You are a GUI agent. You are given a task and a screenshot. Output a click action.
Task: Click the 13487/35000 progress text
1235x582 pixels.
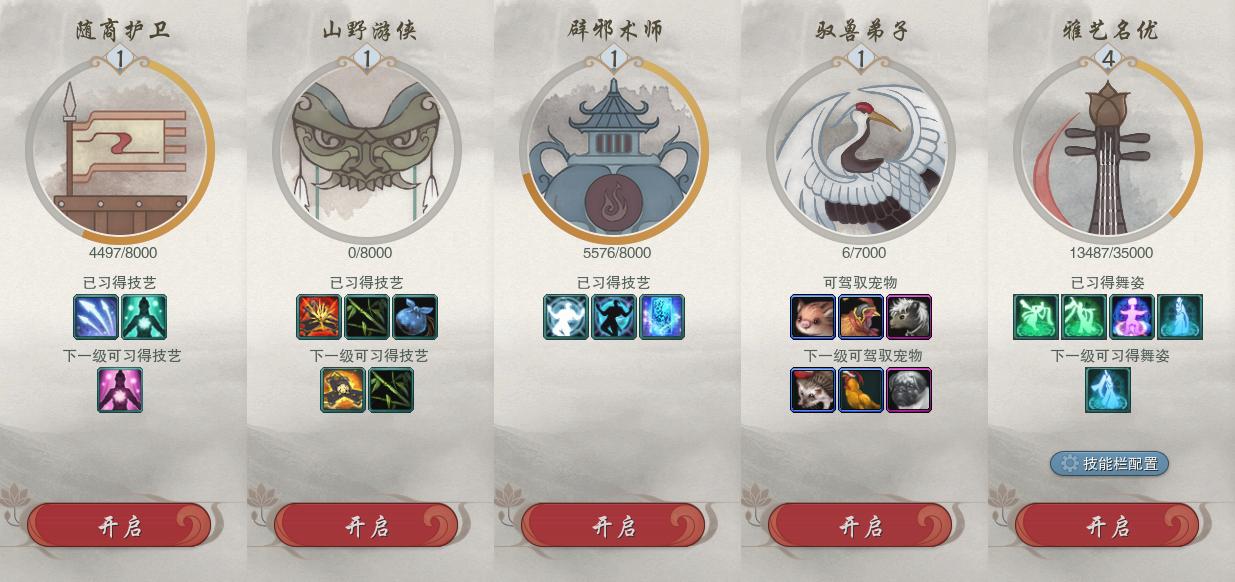click(x=1110, y=253)
